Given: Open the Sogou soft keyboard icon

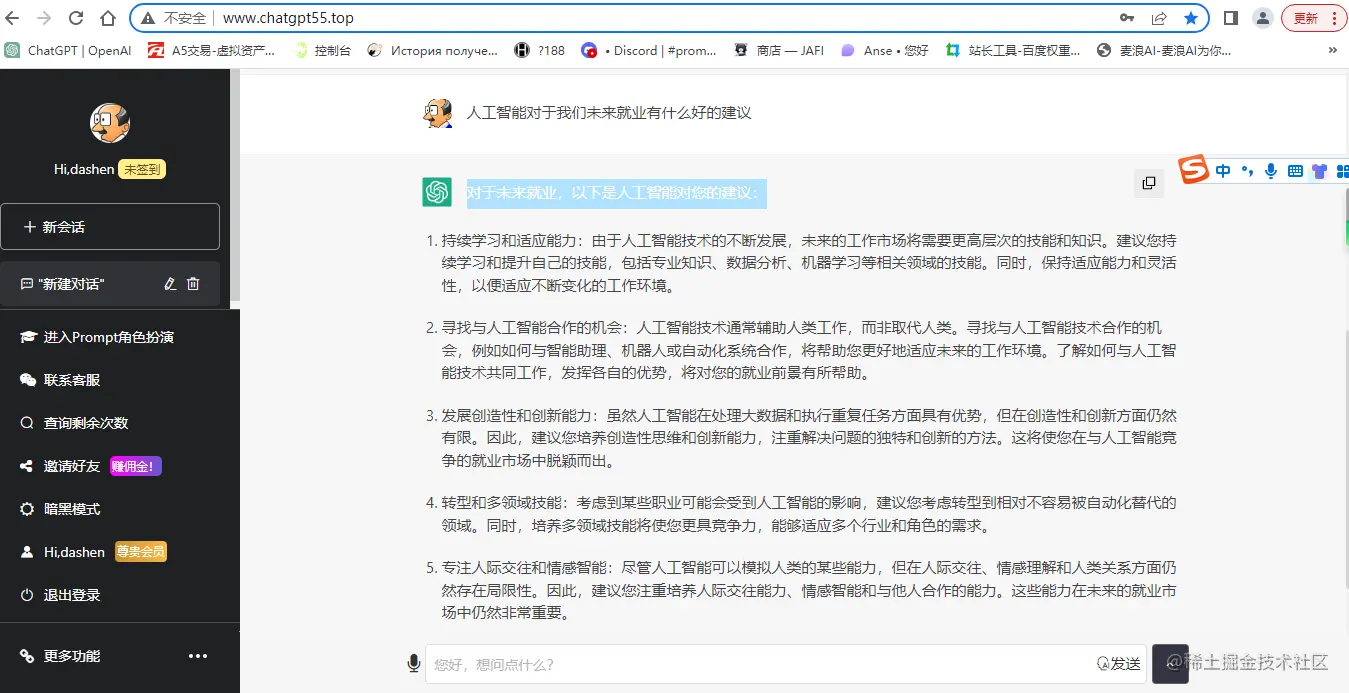Looking at the screenshot, I should [1295, 171].
